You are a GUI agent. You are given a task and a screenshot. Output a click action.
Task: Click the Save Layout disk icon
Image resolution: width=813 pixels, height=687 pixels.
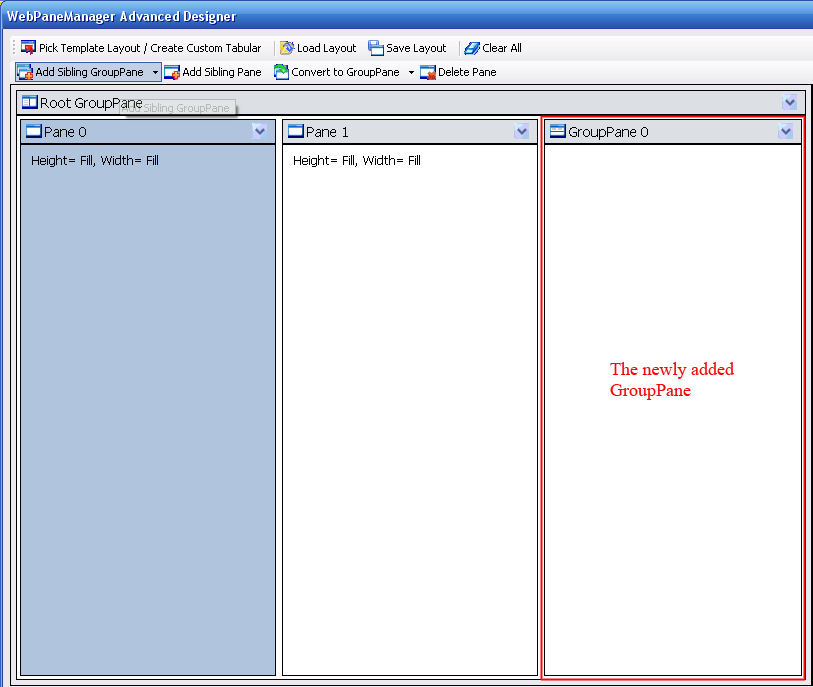point(376,48)
